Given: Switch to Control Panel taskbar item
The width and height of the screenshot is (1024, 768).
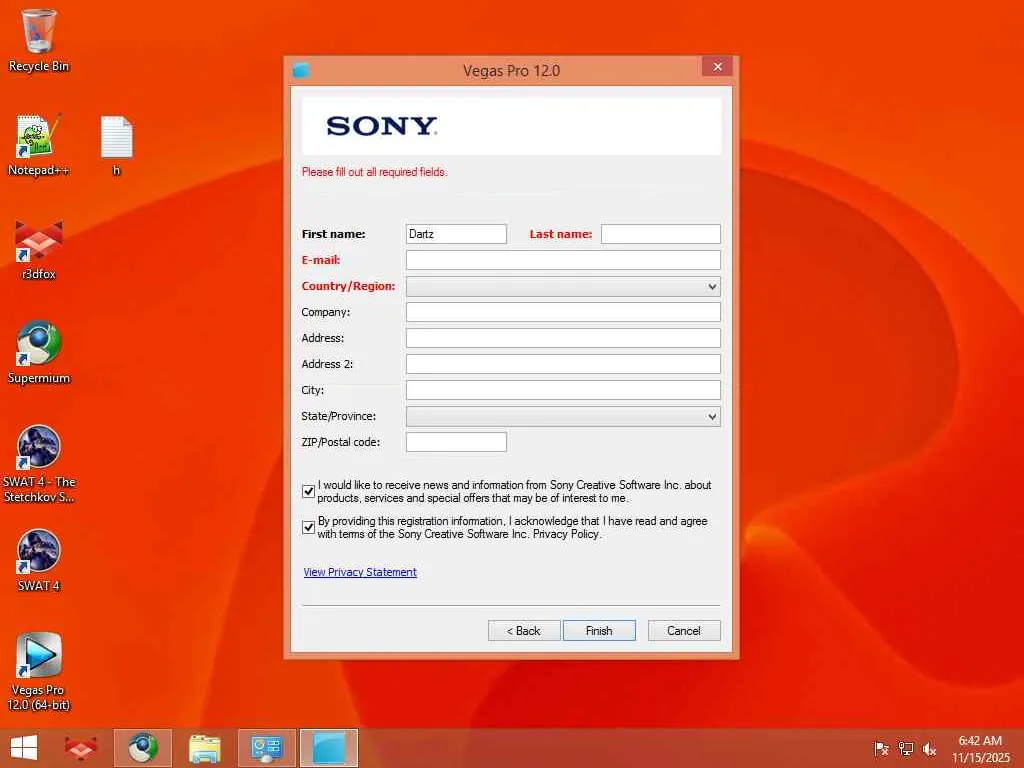Looking at the screenshot, I should click(266, 748).
